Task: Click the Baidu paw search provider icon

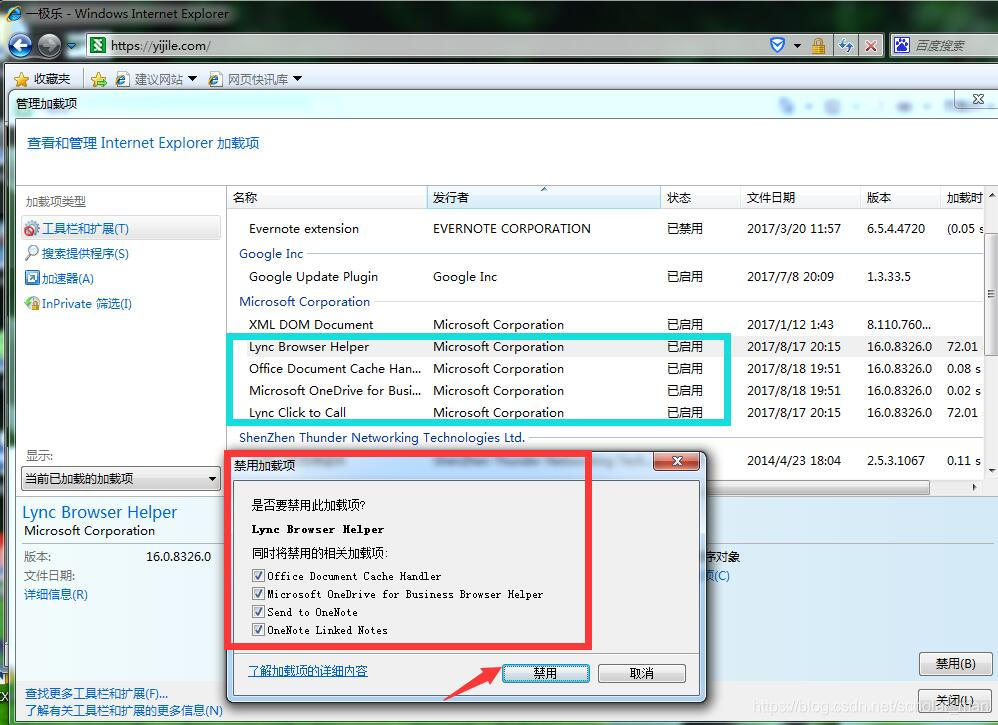Action: pos(901,45)
